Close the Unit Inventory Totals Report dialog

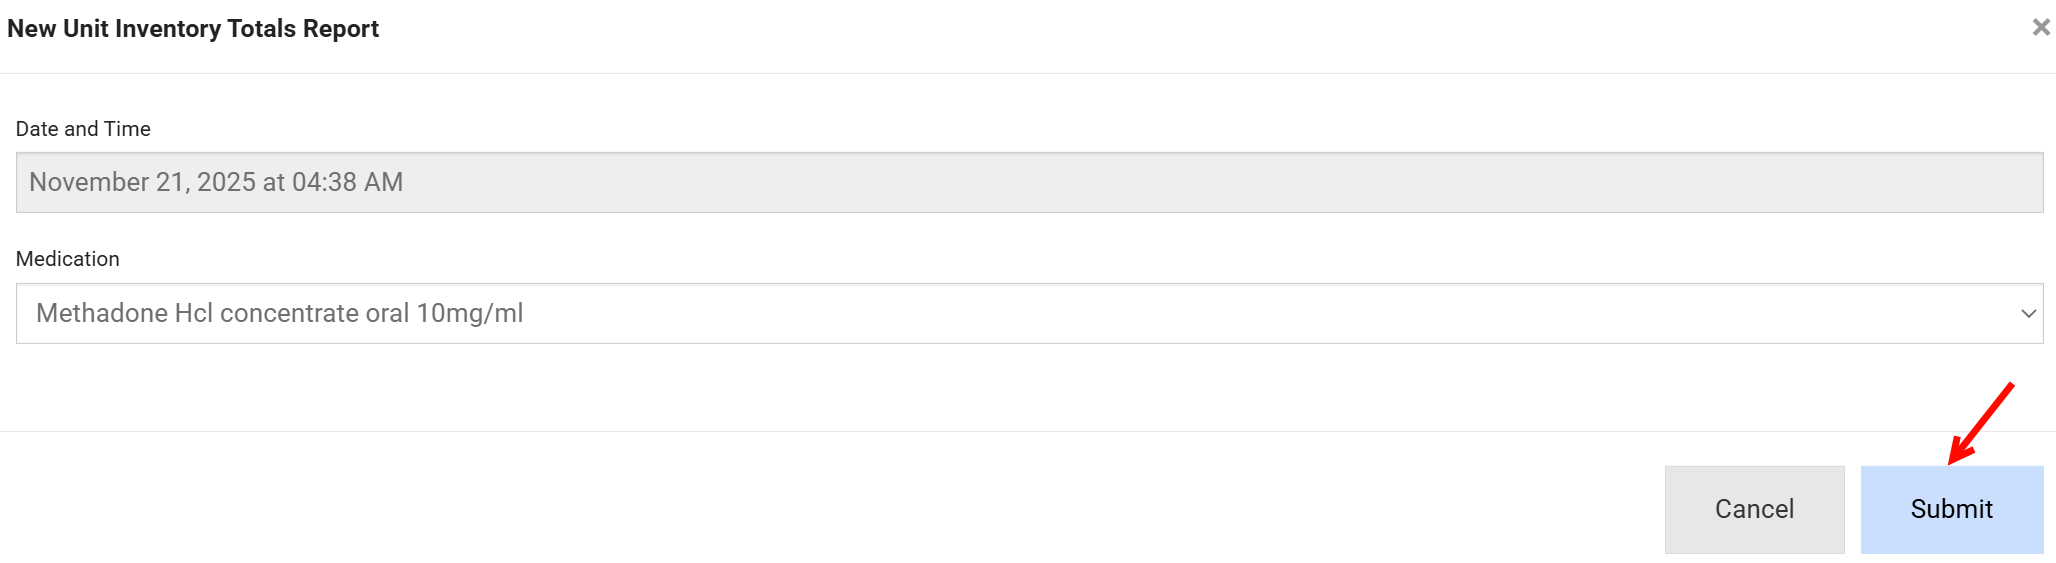click(x=2041, y=27)
